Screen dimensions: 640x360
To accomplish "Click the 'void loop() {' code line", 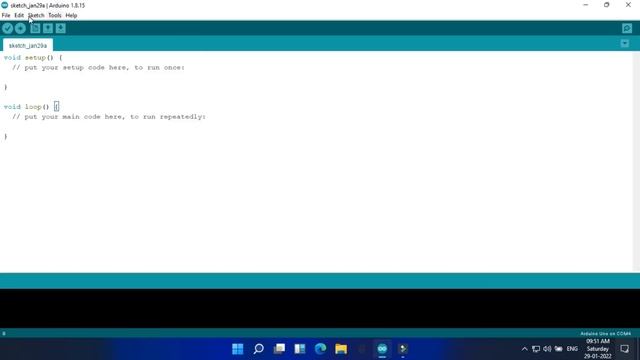I will coord(31,107).
